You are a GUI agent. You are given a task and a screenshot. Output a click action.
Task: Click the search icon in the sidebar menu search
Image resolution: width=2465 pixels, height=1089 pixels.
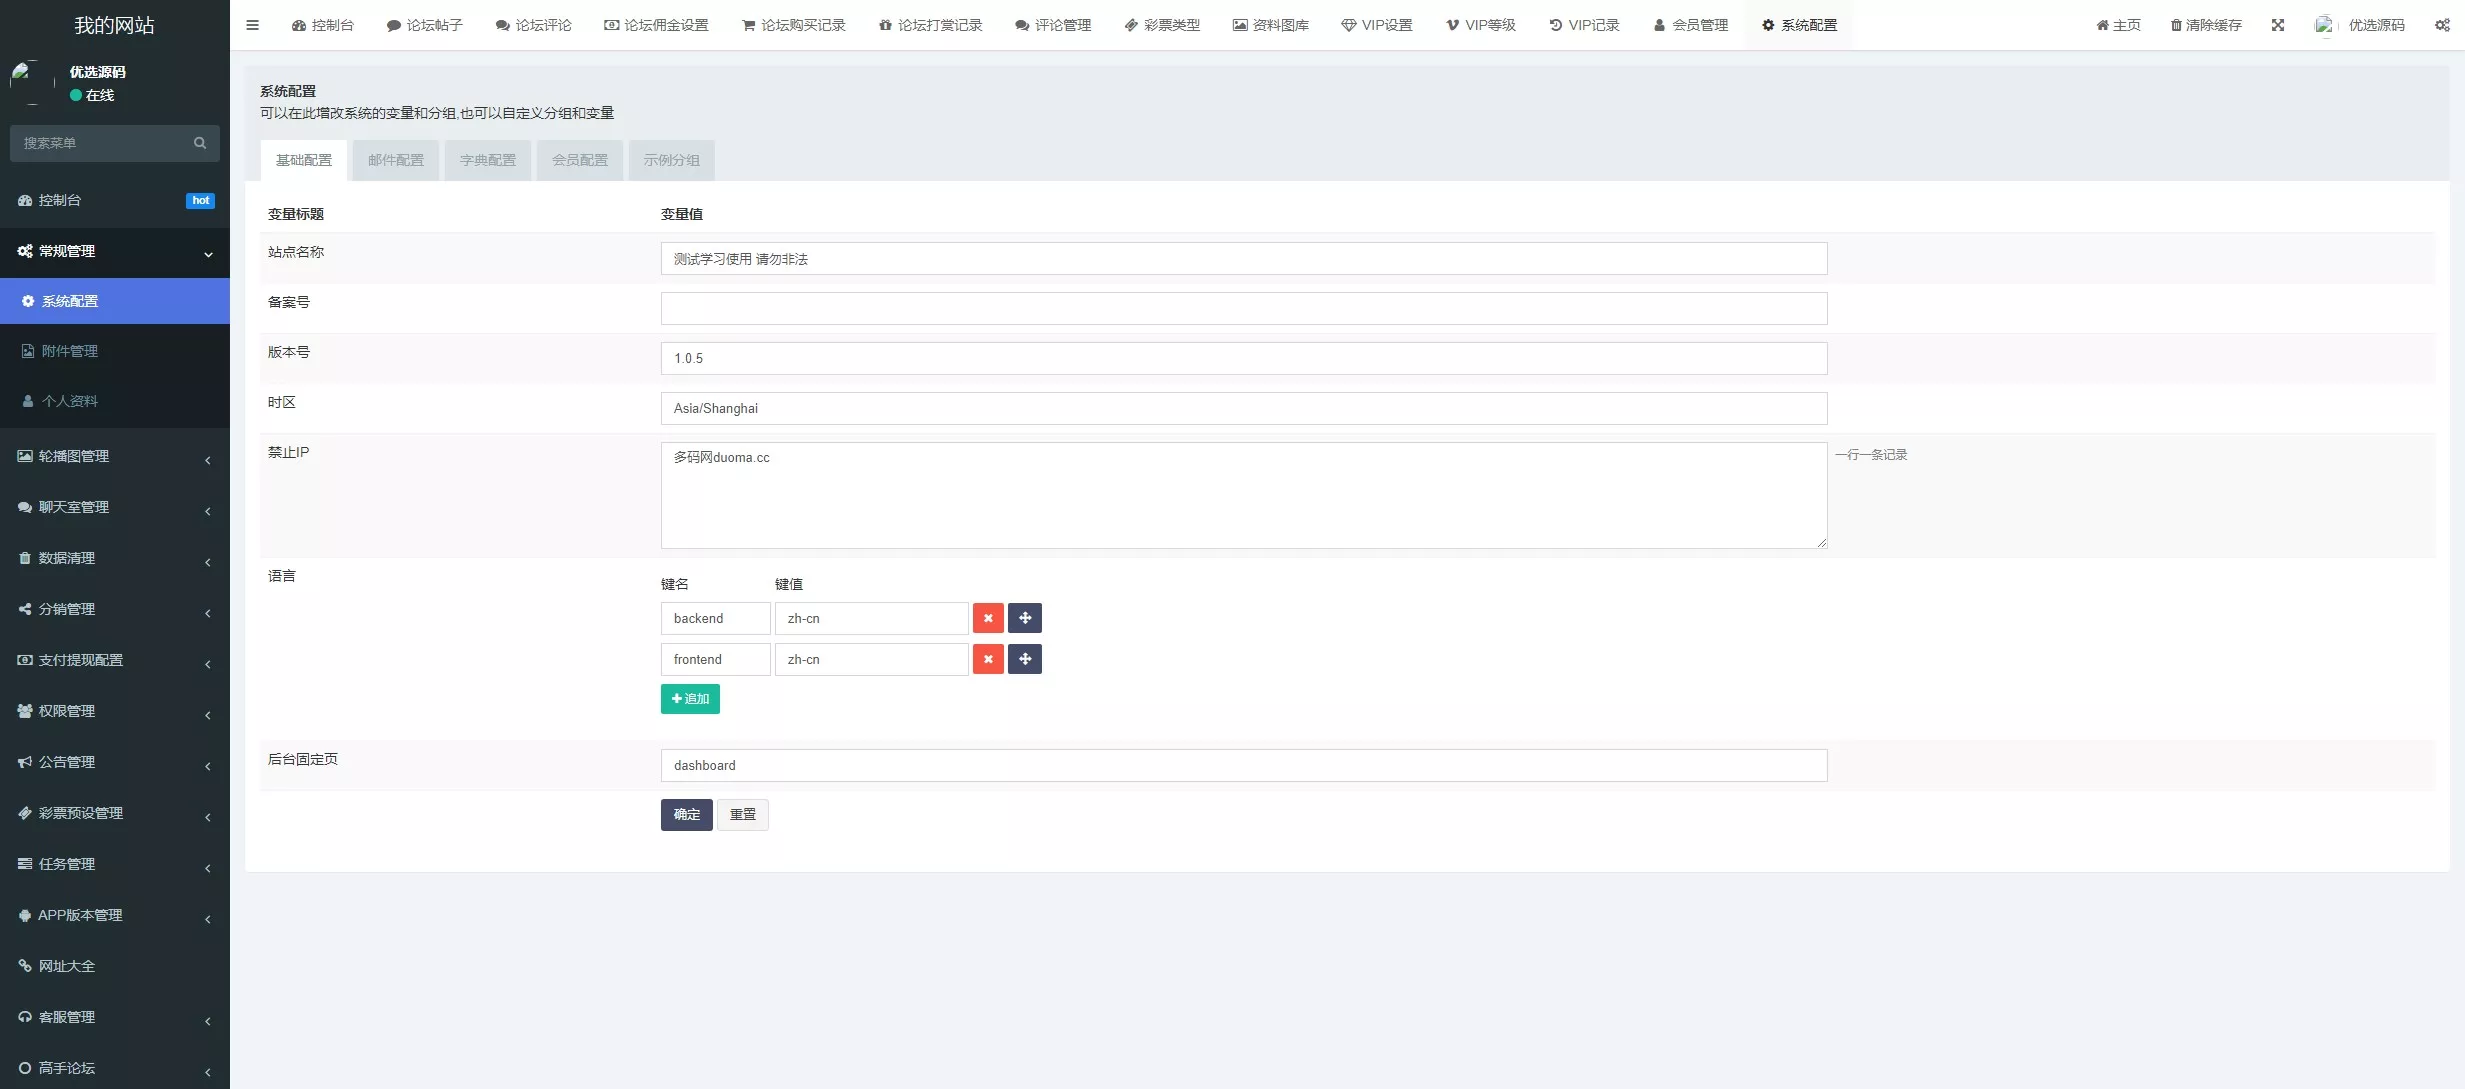200,143
